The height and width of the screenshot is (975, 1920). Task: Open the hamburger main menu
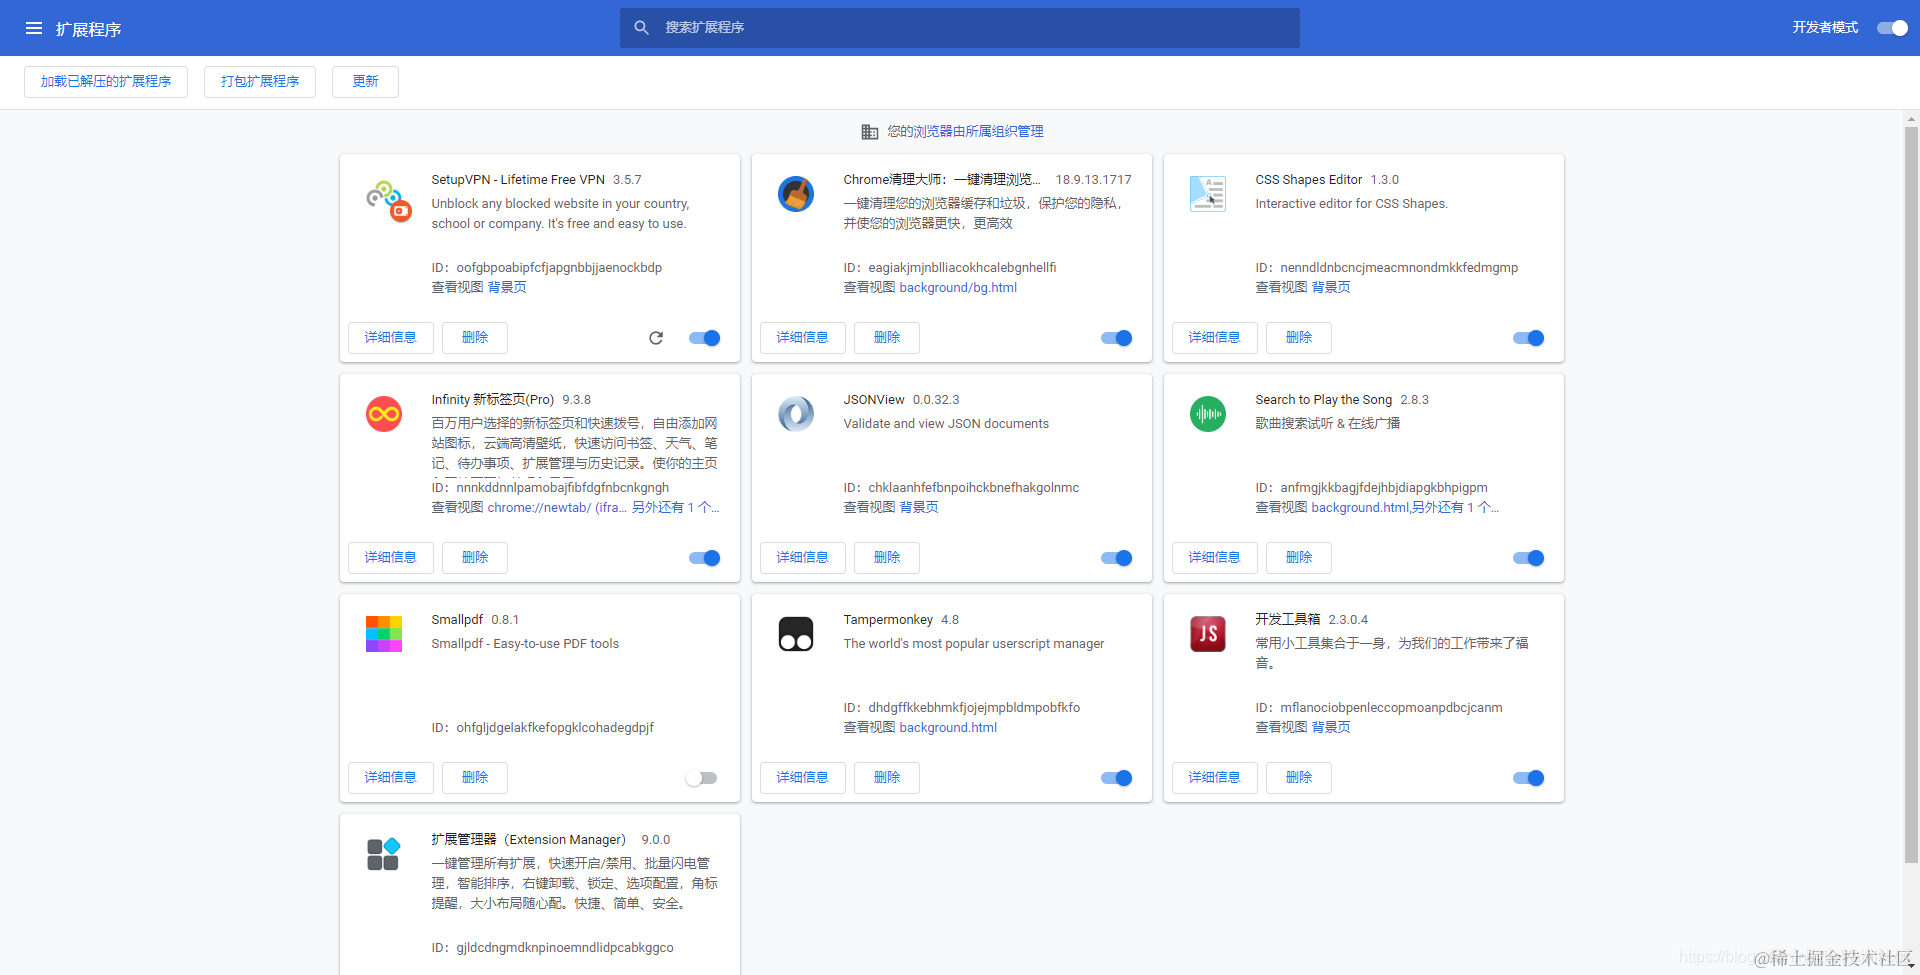34,28
